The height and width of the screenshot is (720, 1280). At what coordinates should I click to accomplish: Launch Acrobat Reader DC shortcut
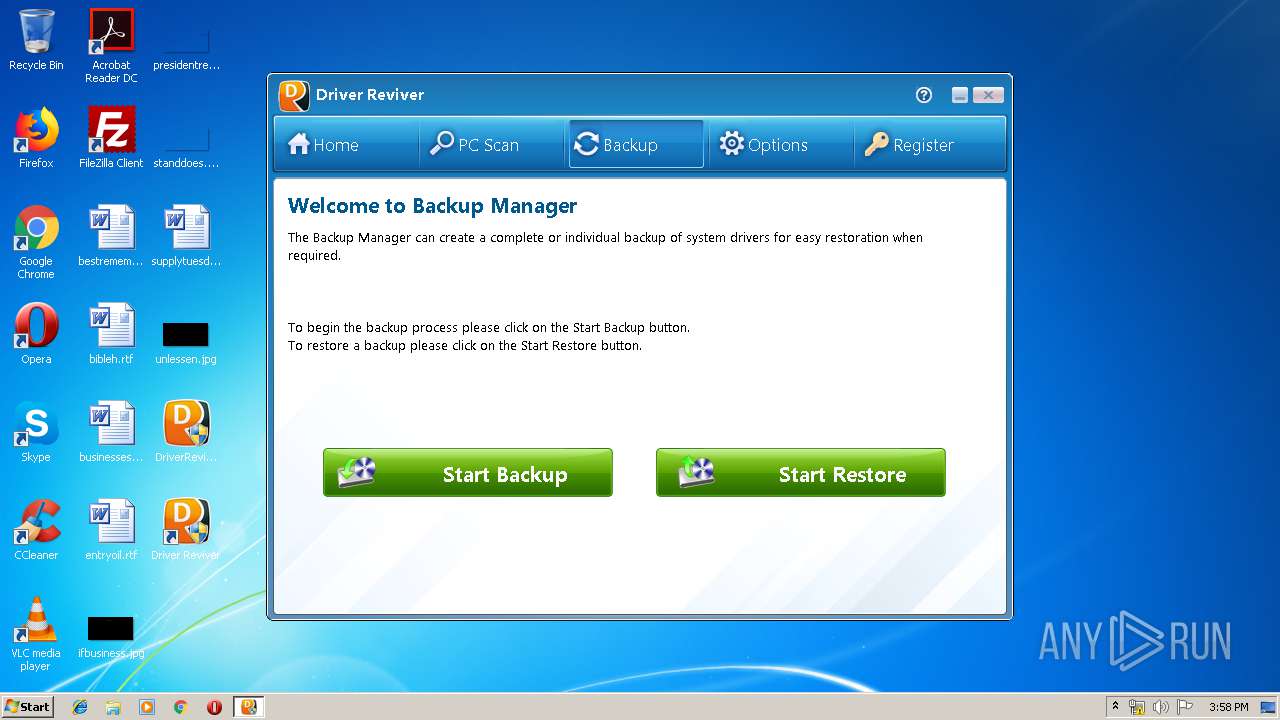pos(111,46)
